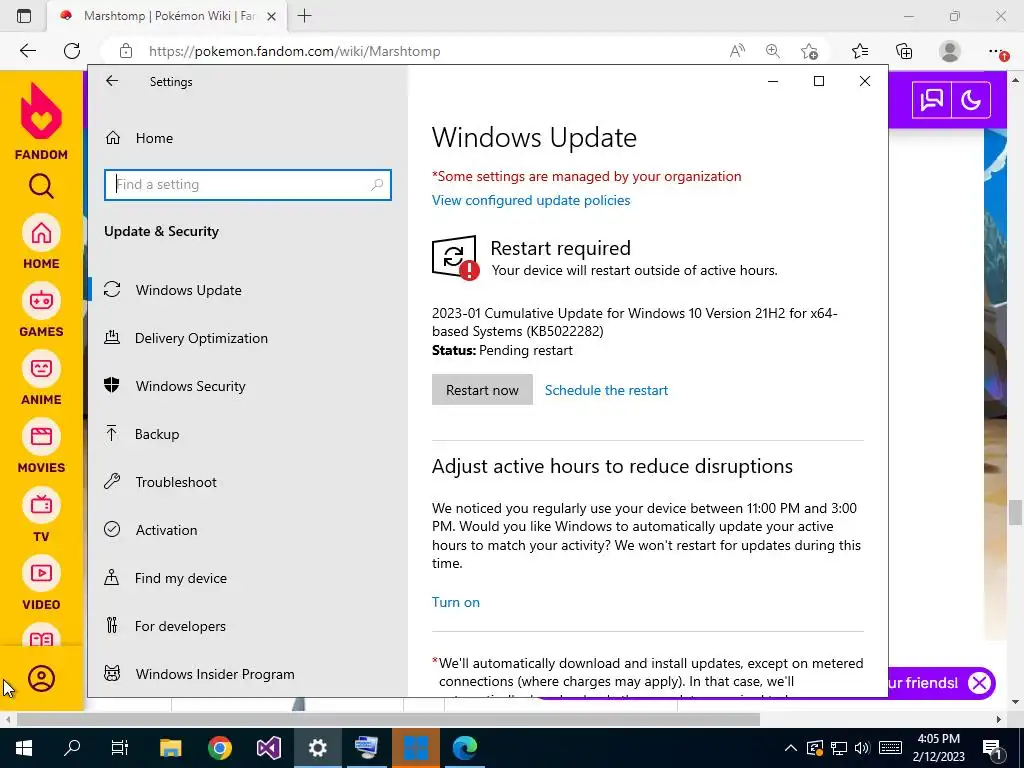
Task: Open Fandom user profile icon
Action: pyautogui.click(x=41, y=679)
